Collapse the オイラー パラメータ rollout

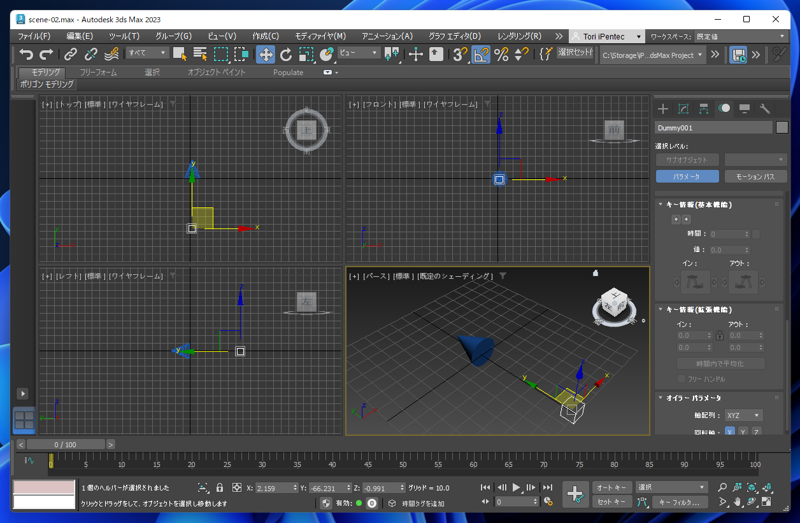click(x=694, y=398)
